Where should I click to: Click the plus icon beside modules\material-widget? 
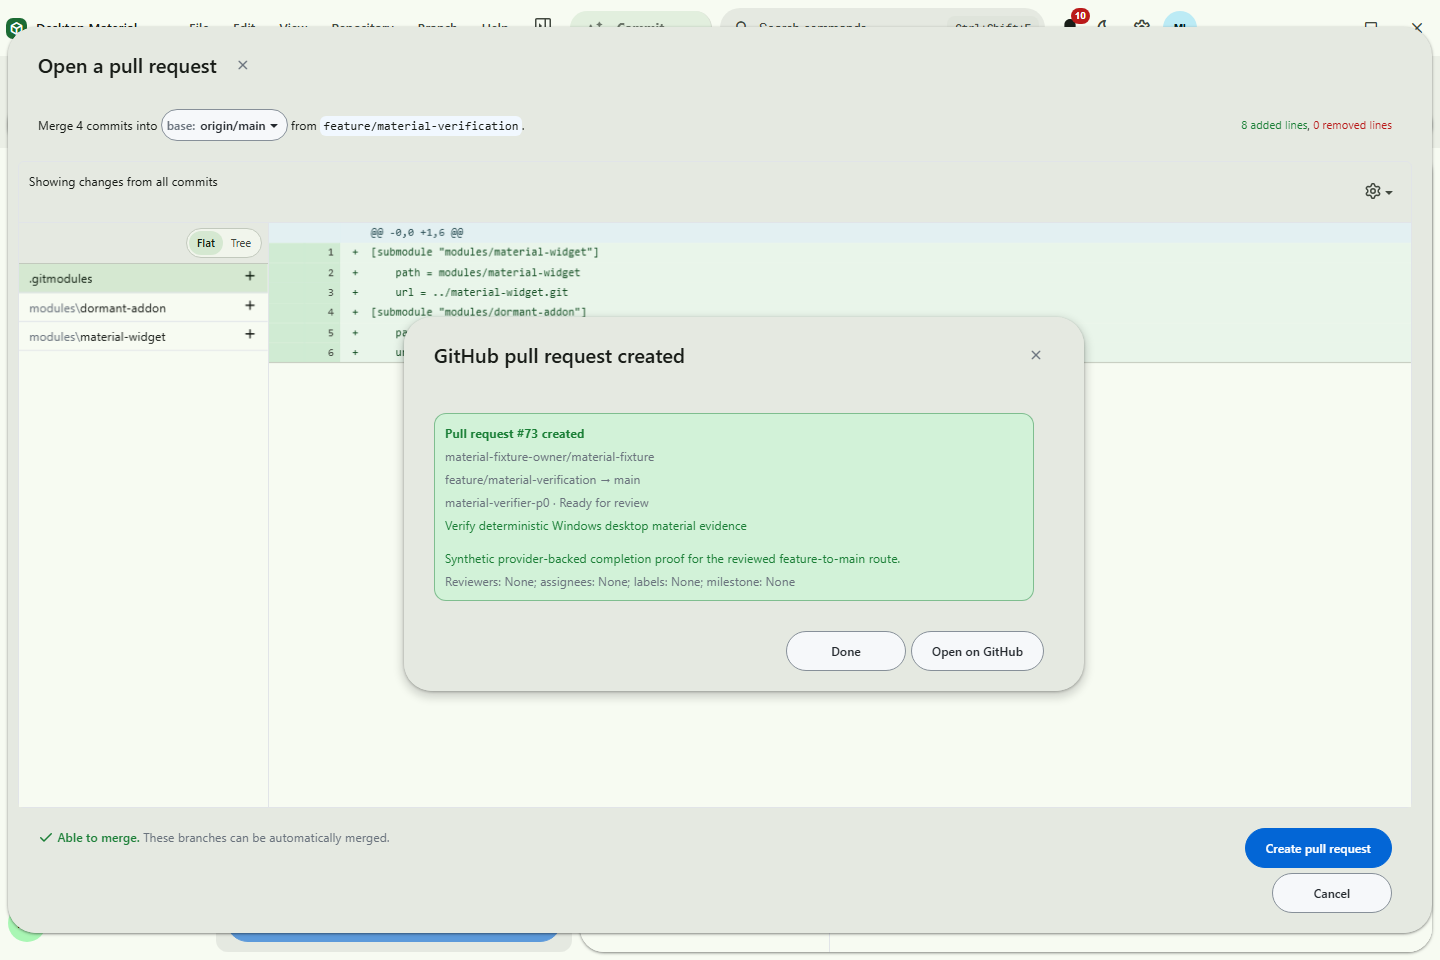[x=250, y=334]
